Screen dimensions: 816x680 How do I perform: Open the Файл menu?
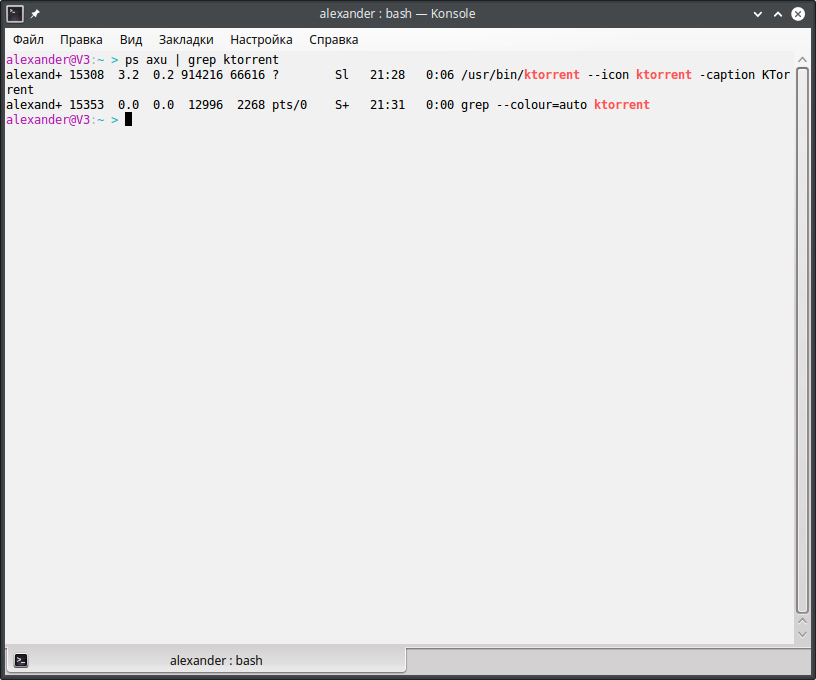pos(28,40)
